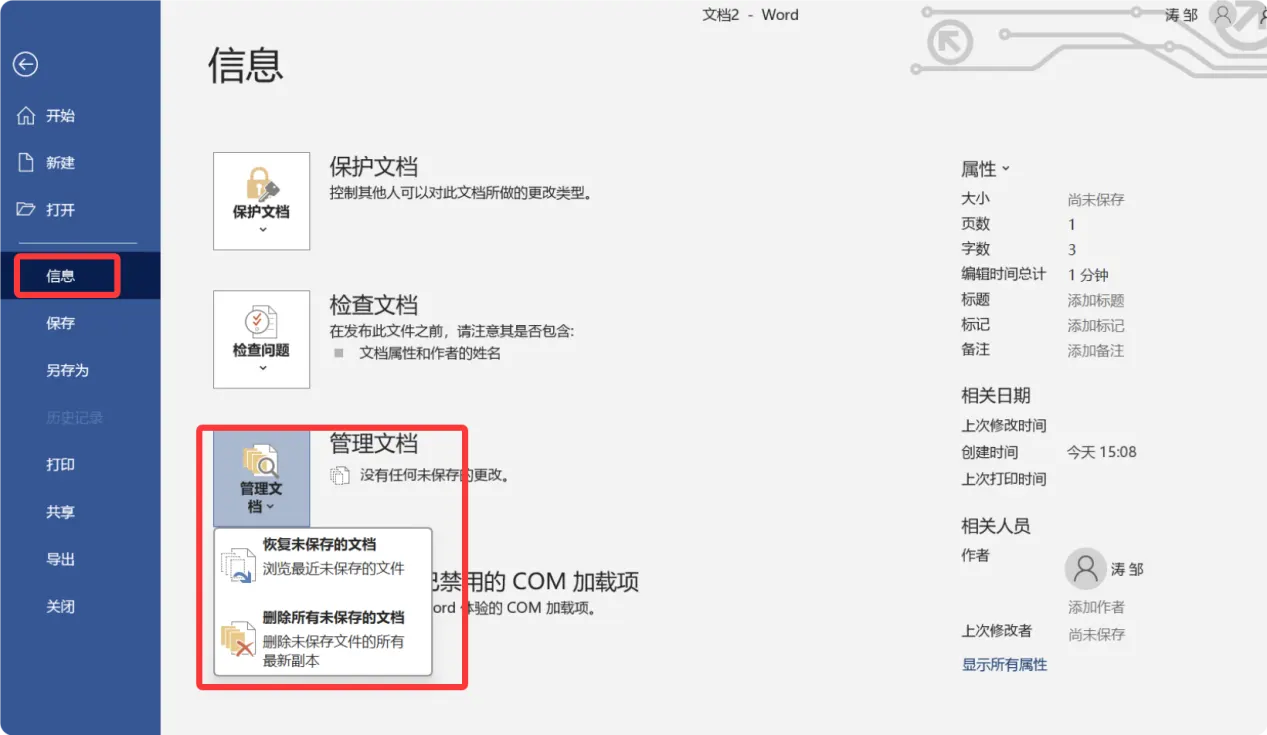This screenshot has width=1267, height=735.
Task: Expand the 属性 dropdown chevron
Action: 1006,169
